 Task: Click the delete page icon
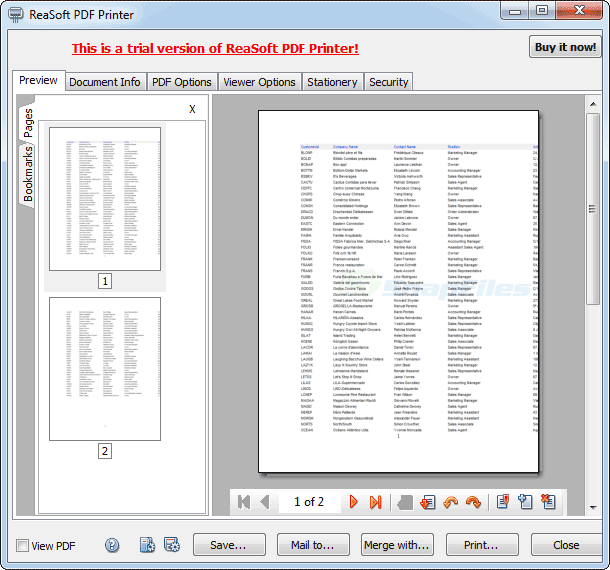tap(548, 502)
